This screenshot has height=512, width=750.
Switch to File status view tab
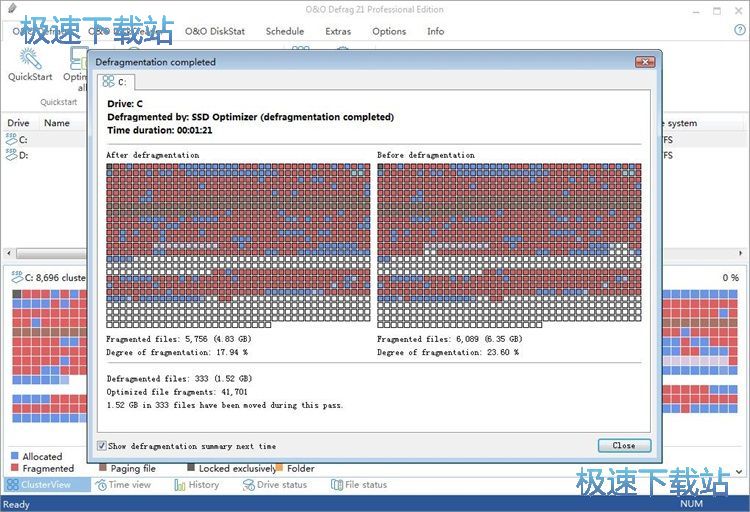click(x=359, y=485)
